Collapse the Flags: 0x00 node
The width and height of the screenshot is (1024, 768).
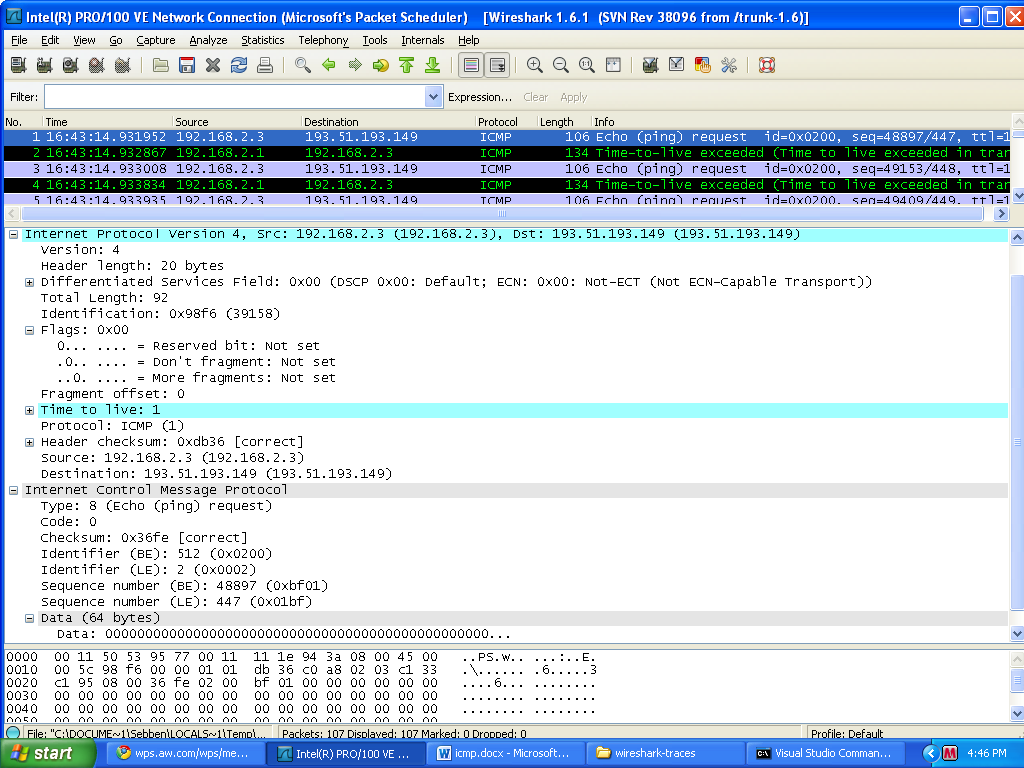pos(29,330)
